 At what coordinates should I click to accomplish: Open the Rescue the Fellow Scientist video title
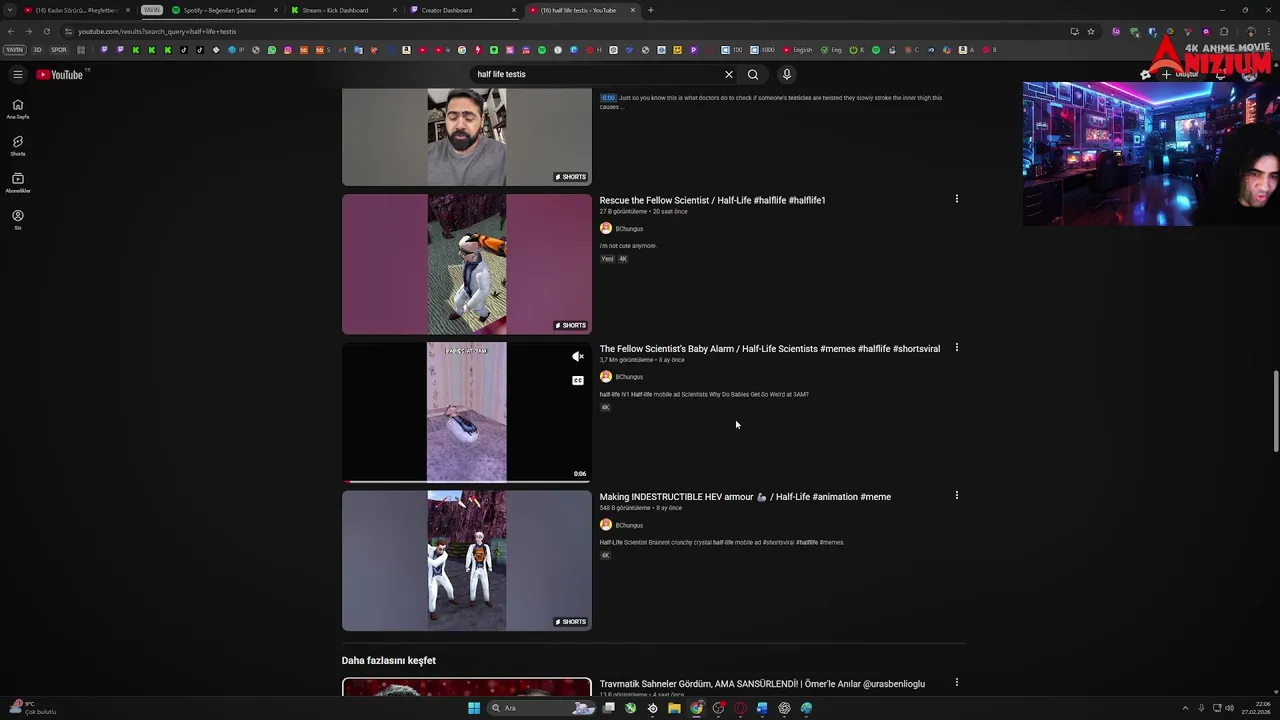[712, 200]
